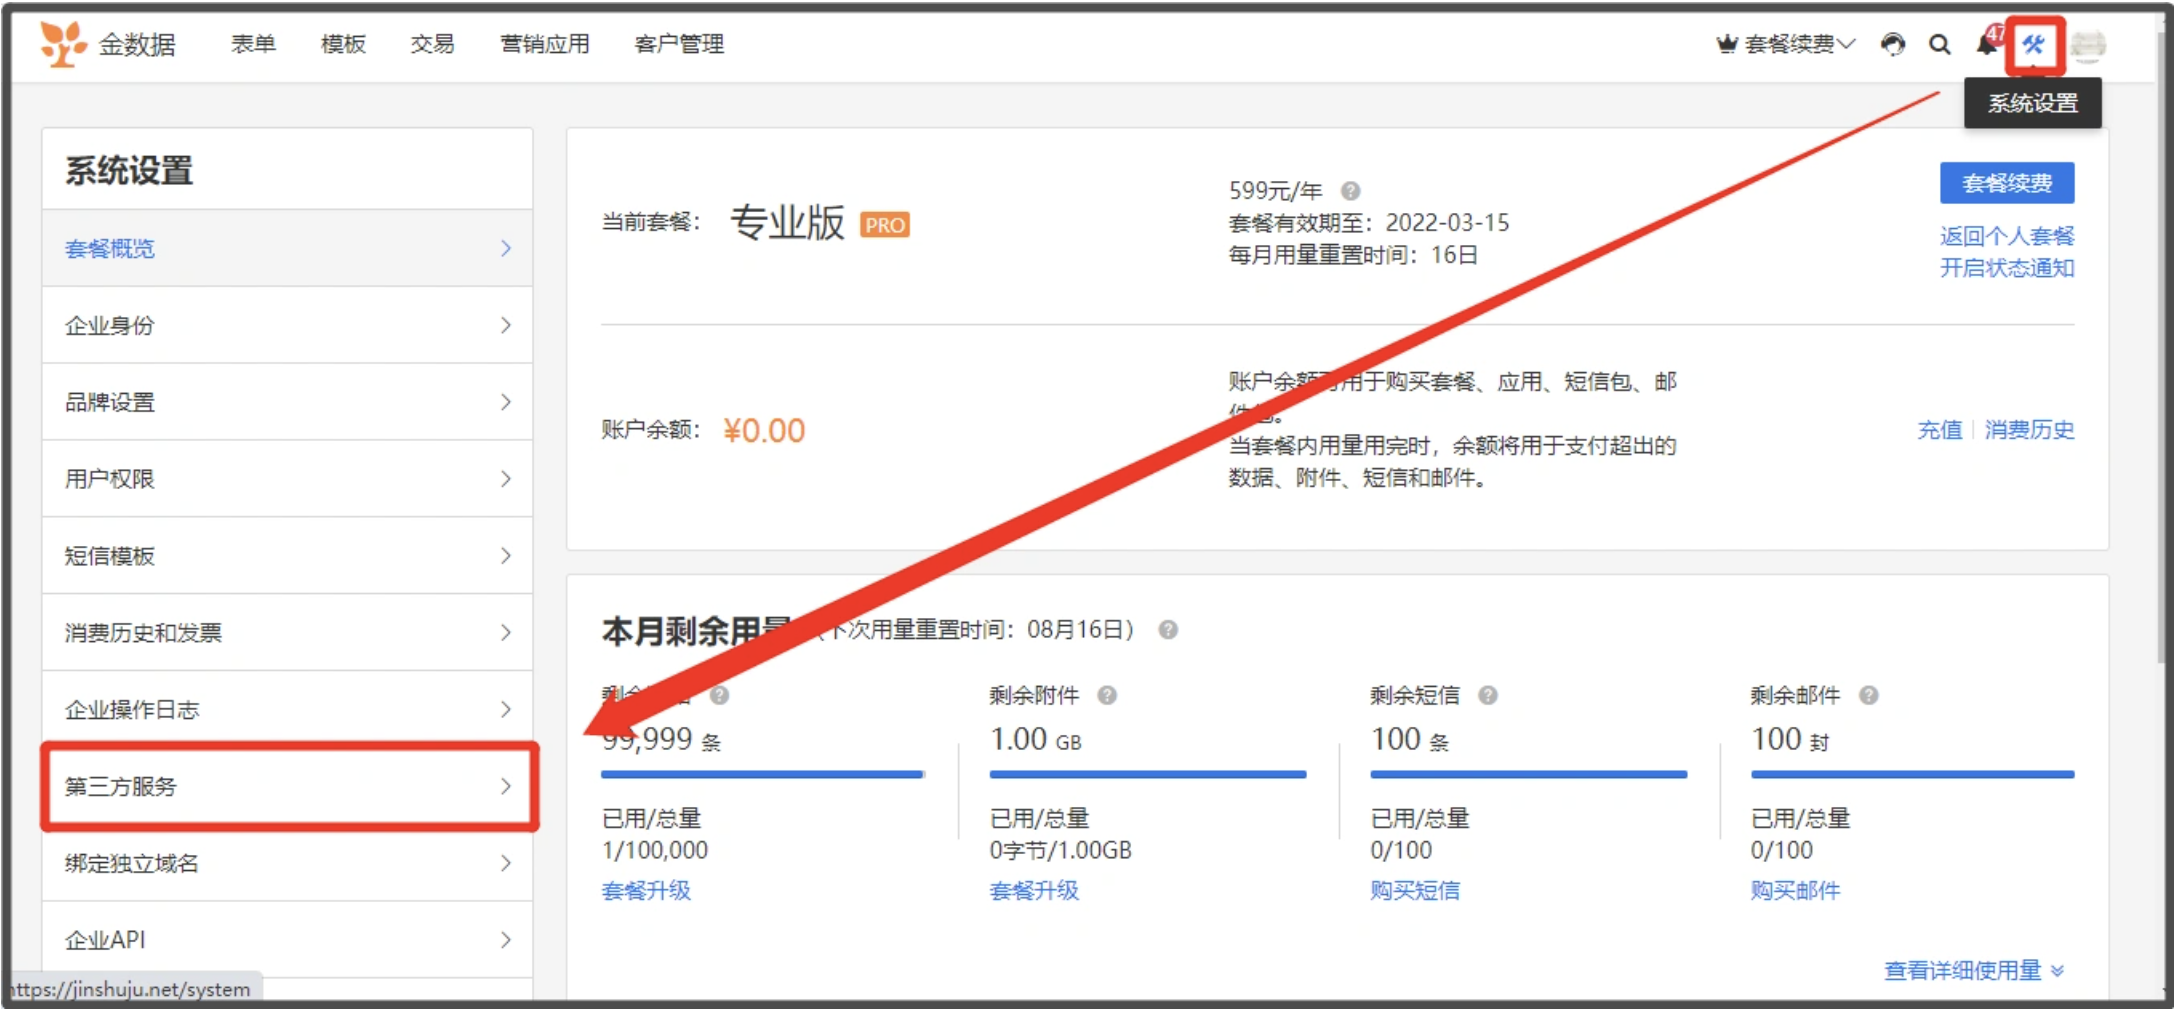Click 开启状态通知 link

2006,268
